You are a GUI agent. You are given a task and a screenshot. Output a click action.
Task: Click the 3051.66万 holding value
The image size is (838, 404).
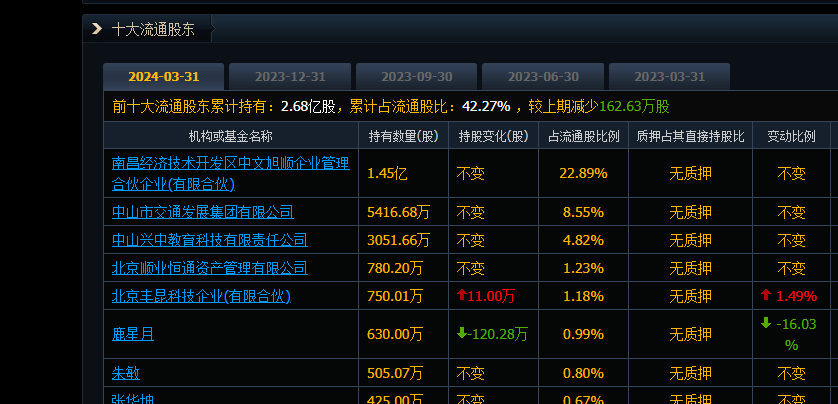pyautogui.click(x=398, y=240)
